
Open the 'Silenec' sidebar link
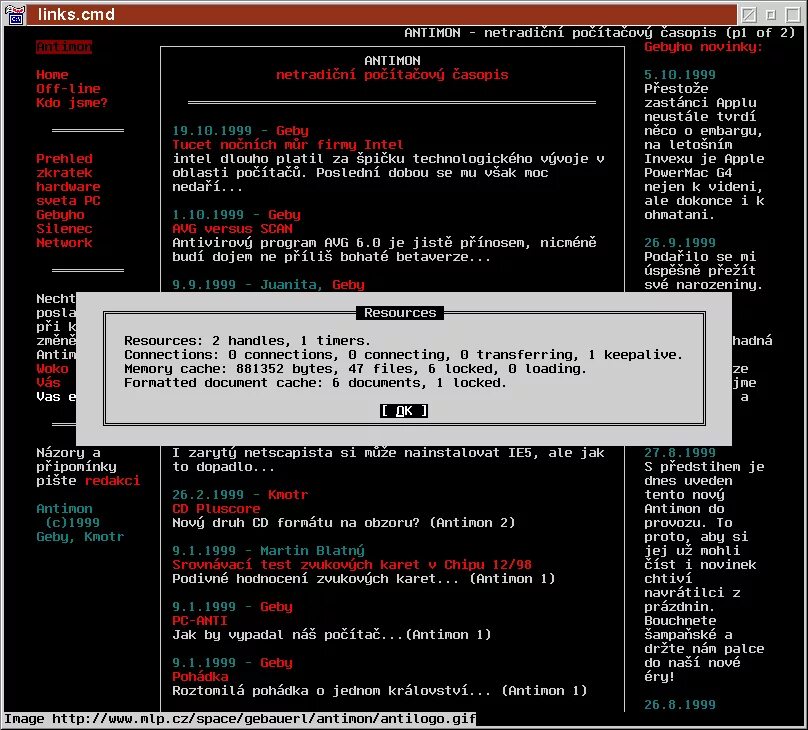(x=64, y=229)
